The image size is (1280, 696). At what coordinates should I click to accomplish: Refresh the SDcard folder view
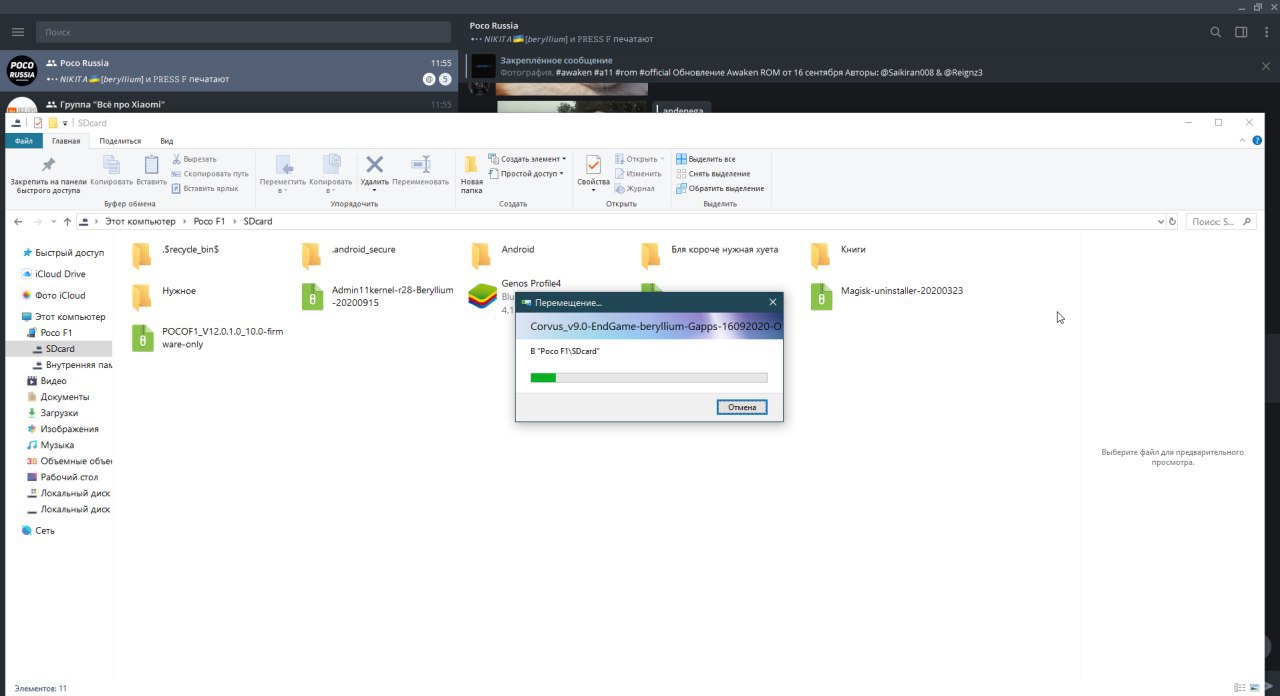pyautogui.click(x=1173, y=221)
